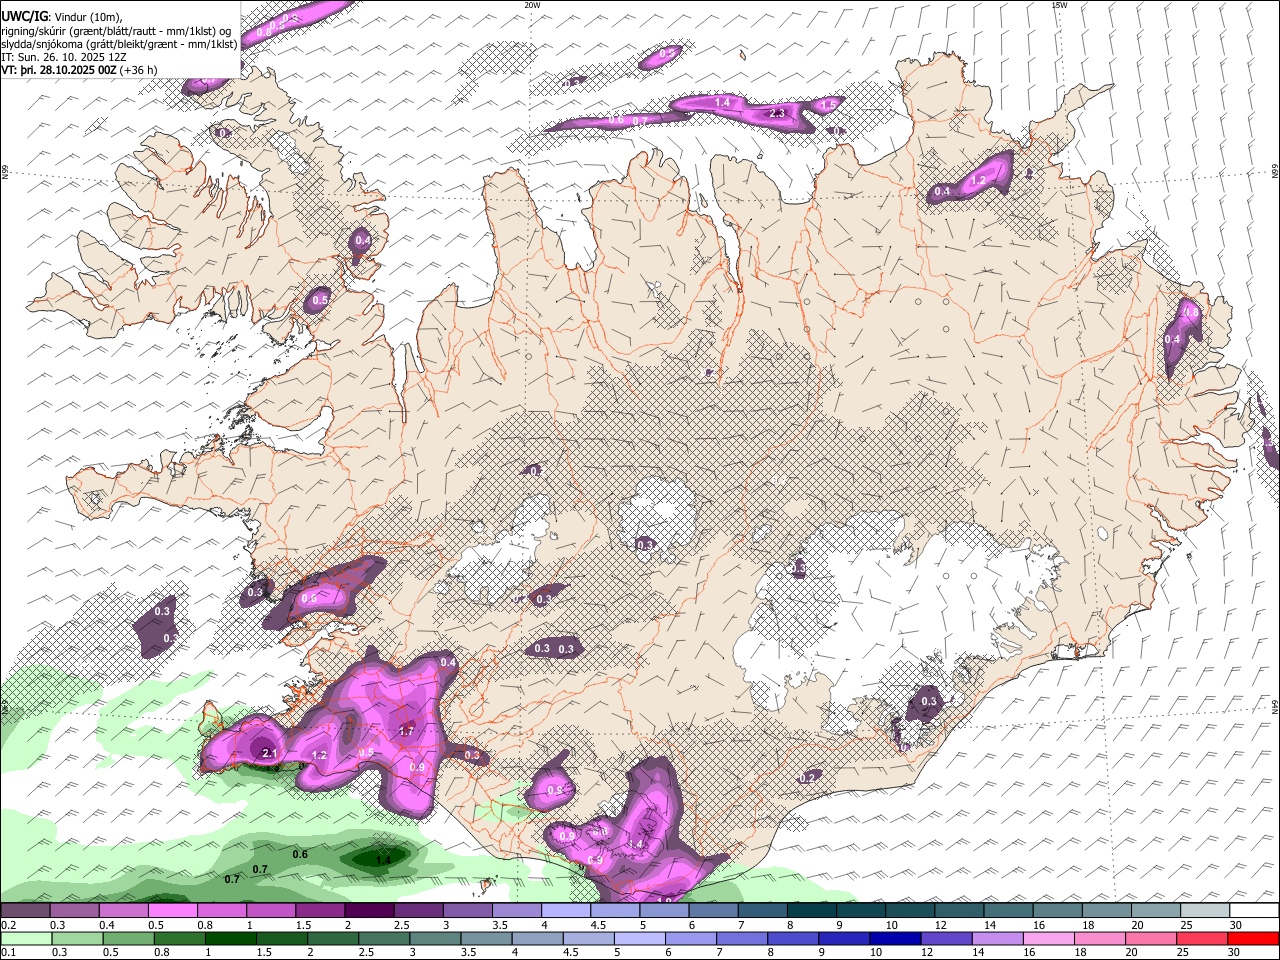Pick the rain scale swatch between 14 and 16
Screen dimensions: 1280x960
click(x=998, y=938)
